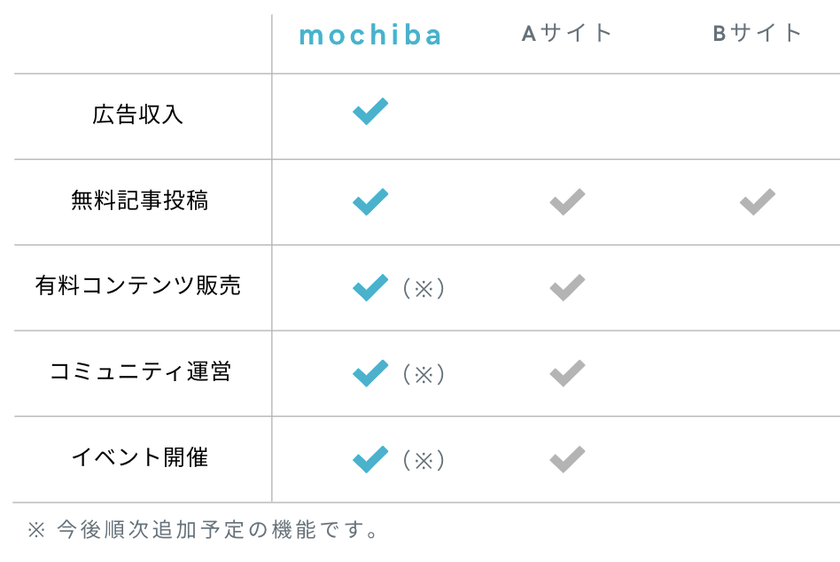The height and width of the screenshot is (562, 840).
Task: Select the mochiba column header
Action: [370, 35]
